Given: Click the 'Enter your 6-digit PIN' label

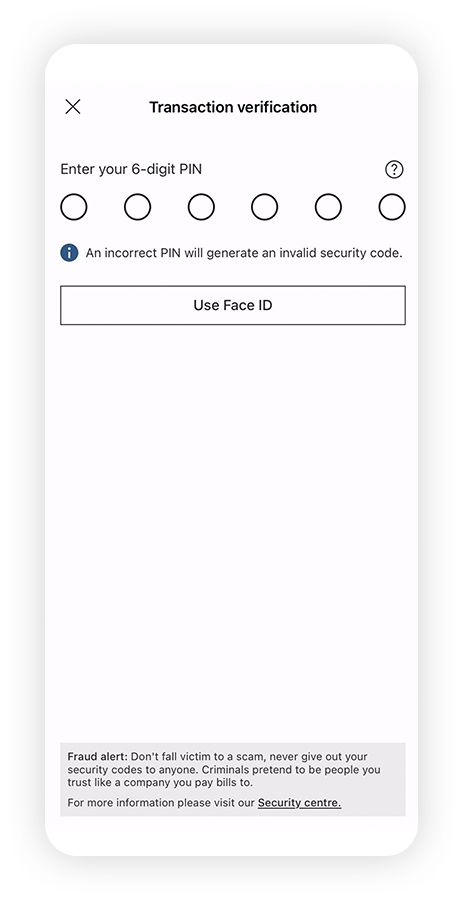Looking at the screenshot, I should coord(131,169).
